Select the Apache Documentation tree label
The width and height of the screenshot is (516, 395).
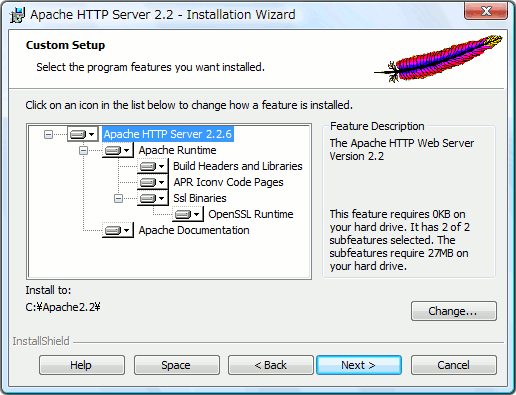point(194,230)
